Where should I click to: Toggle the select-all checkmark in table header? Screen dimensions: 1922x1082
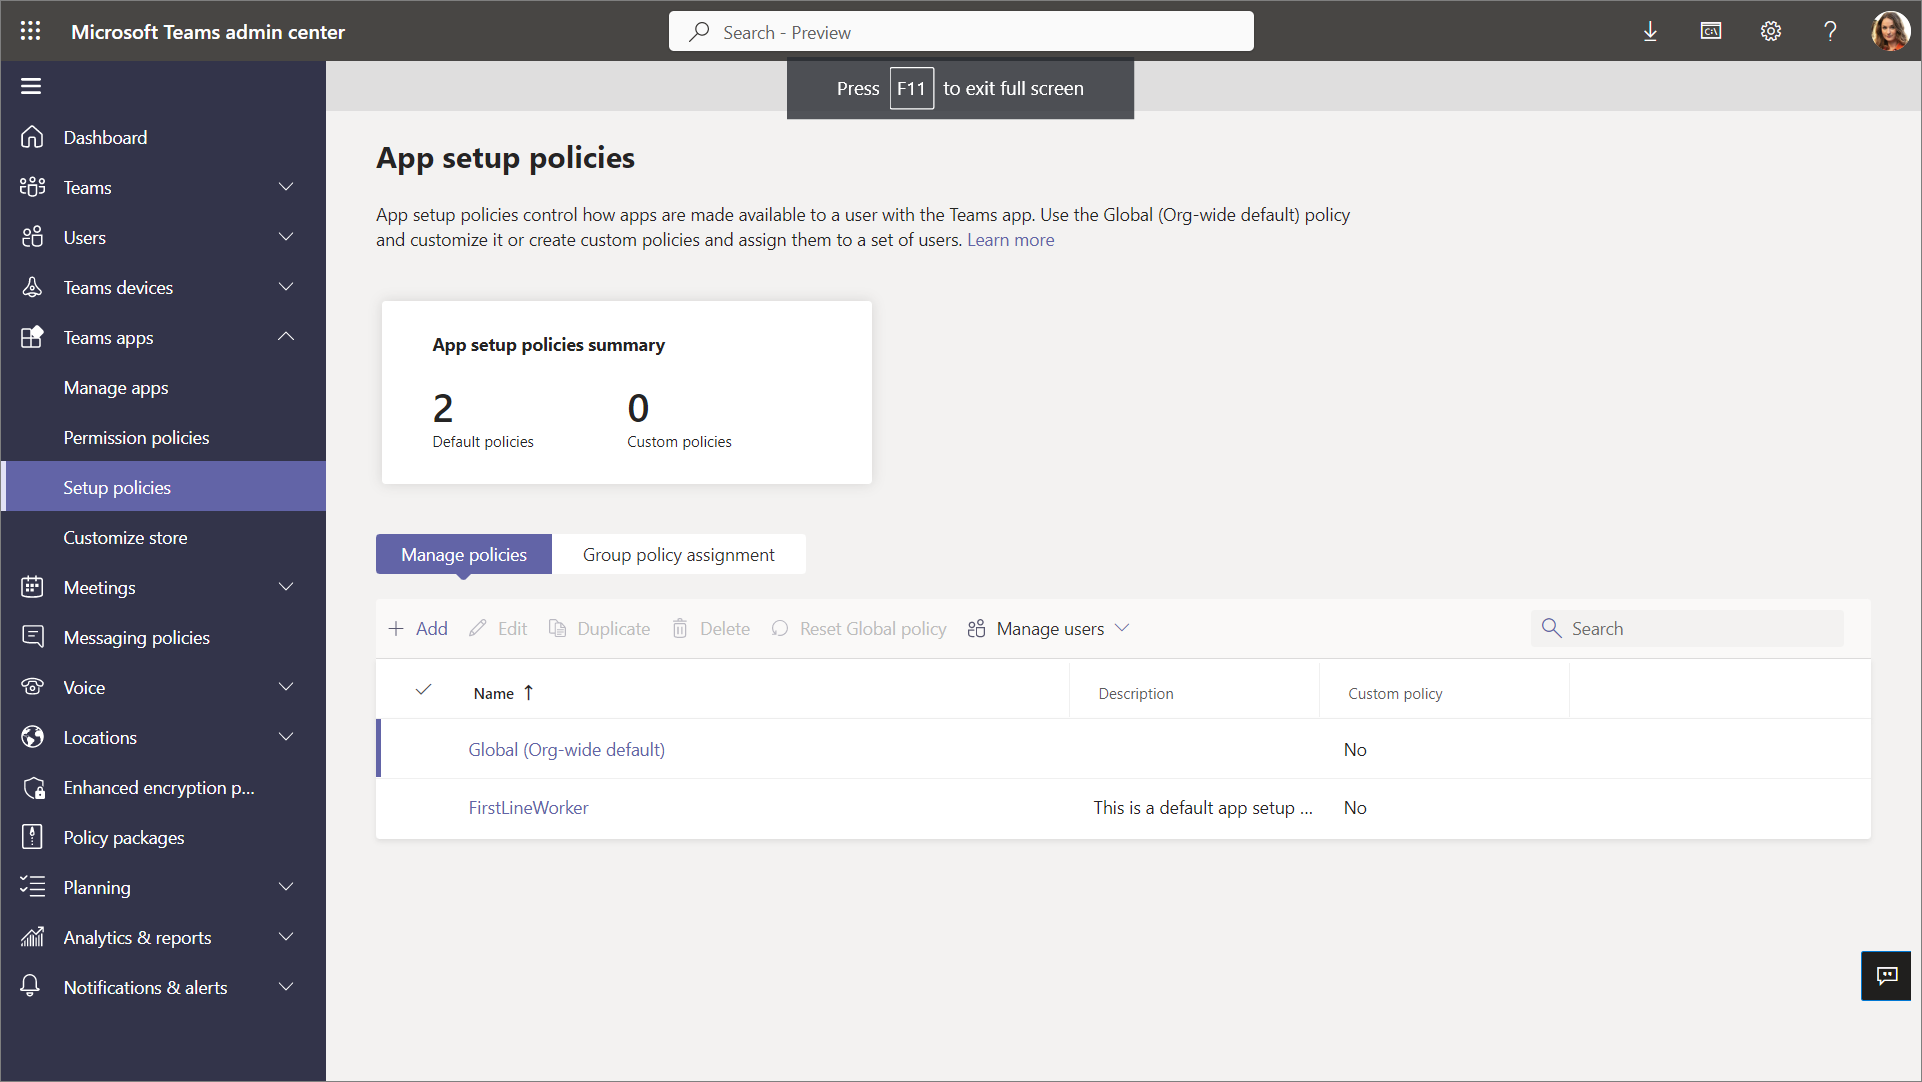[x=423, y=691]
